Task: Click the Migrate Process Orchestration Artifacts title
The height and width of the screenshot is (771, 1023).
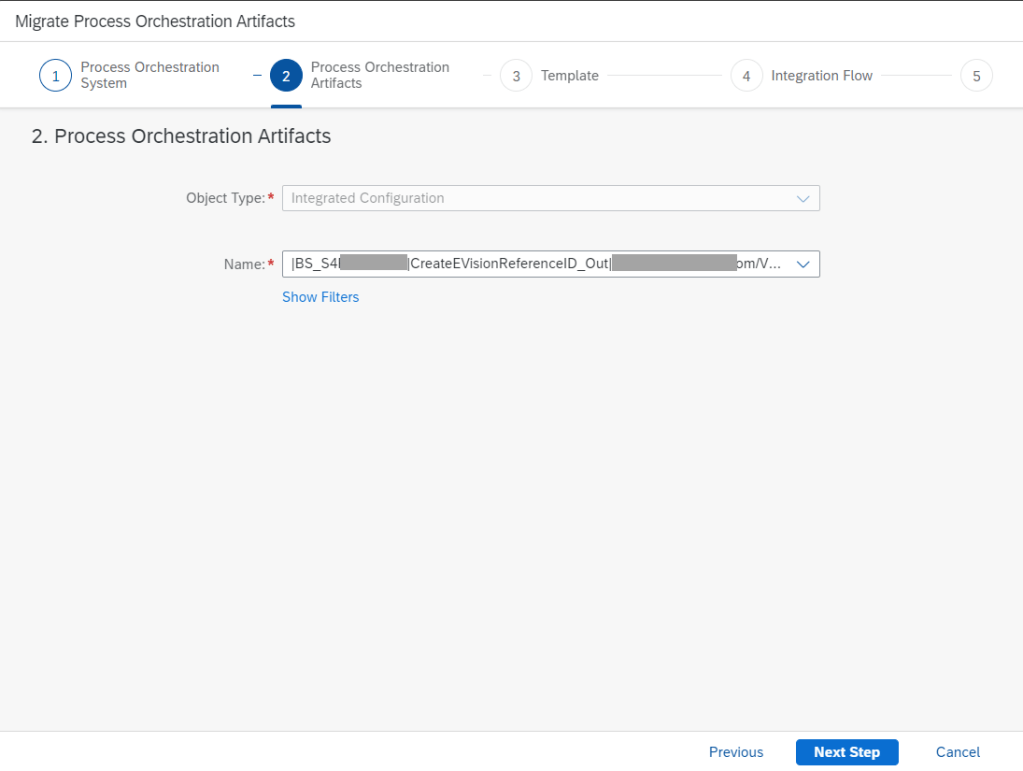Action: (155, 21)
